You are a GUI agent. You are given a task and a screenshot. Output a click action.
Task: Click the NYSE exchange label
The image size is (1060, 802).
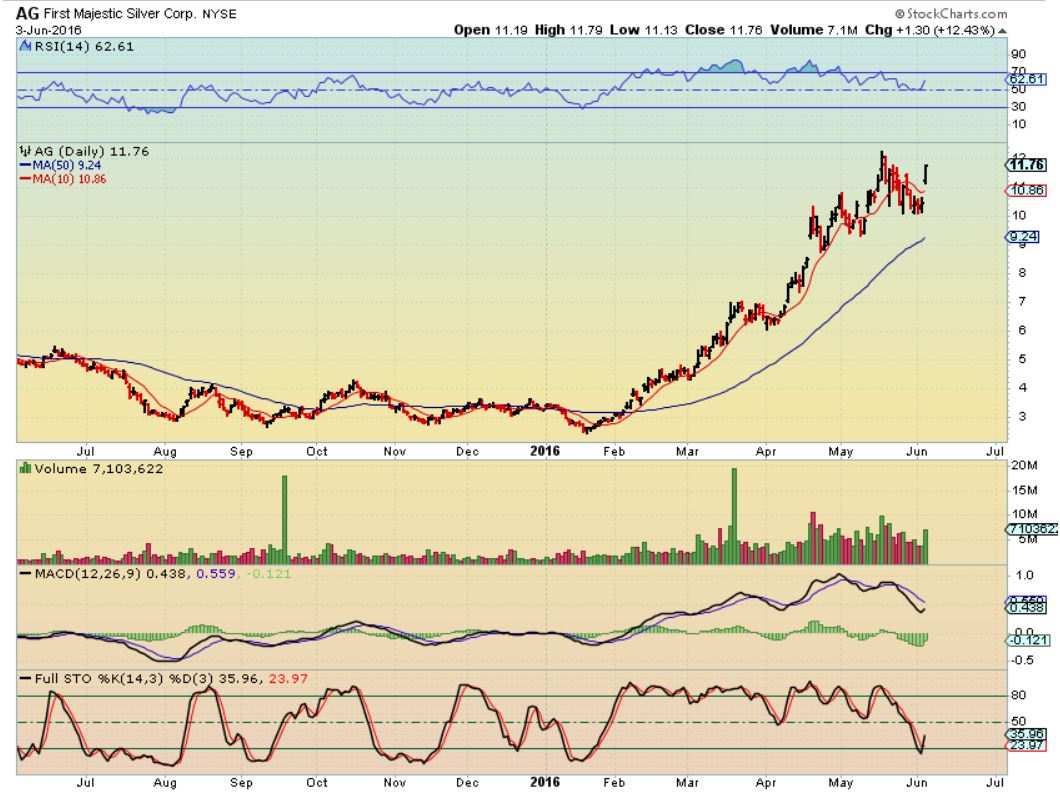219,14
